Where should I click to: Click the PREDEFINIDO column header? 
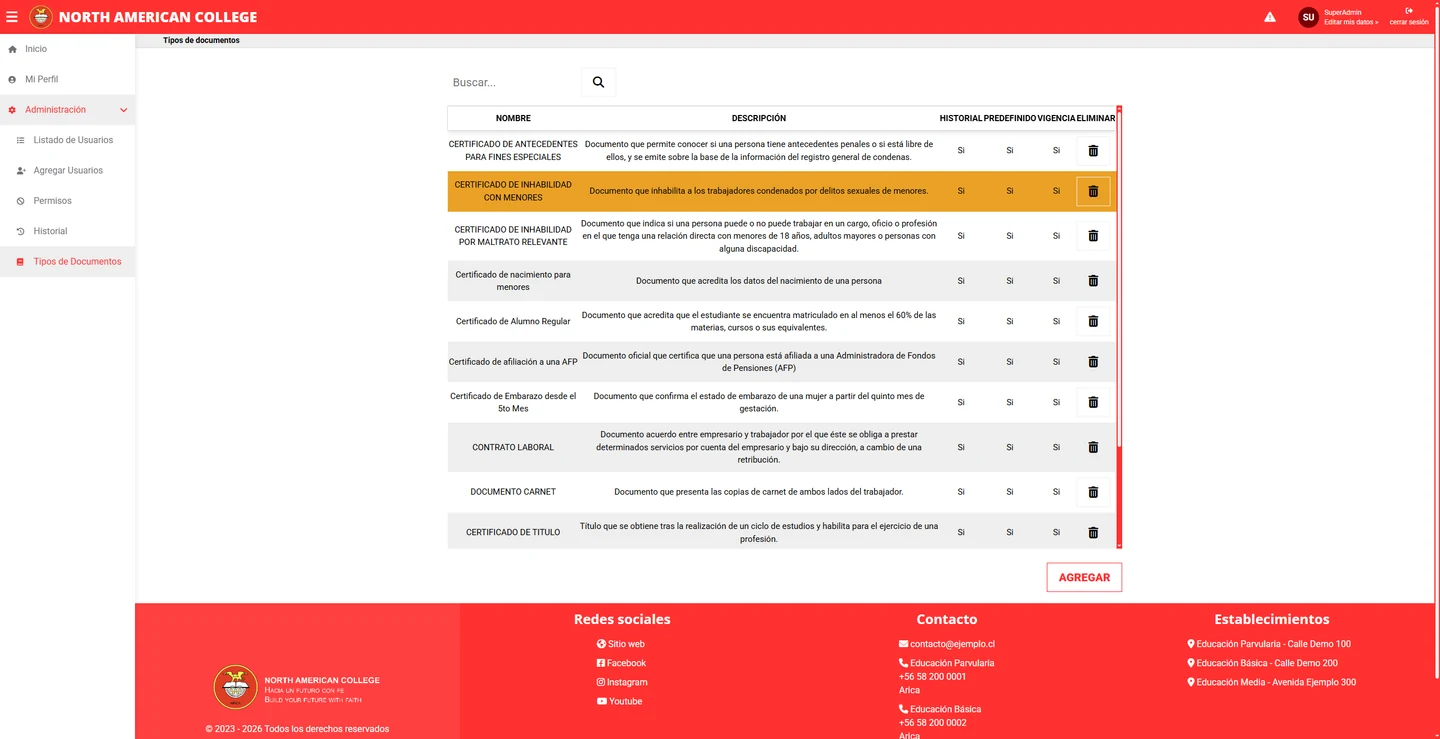(x=1010, y=118)
